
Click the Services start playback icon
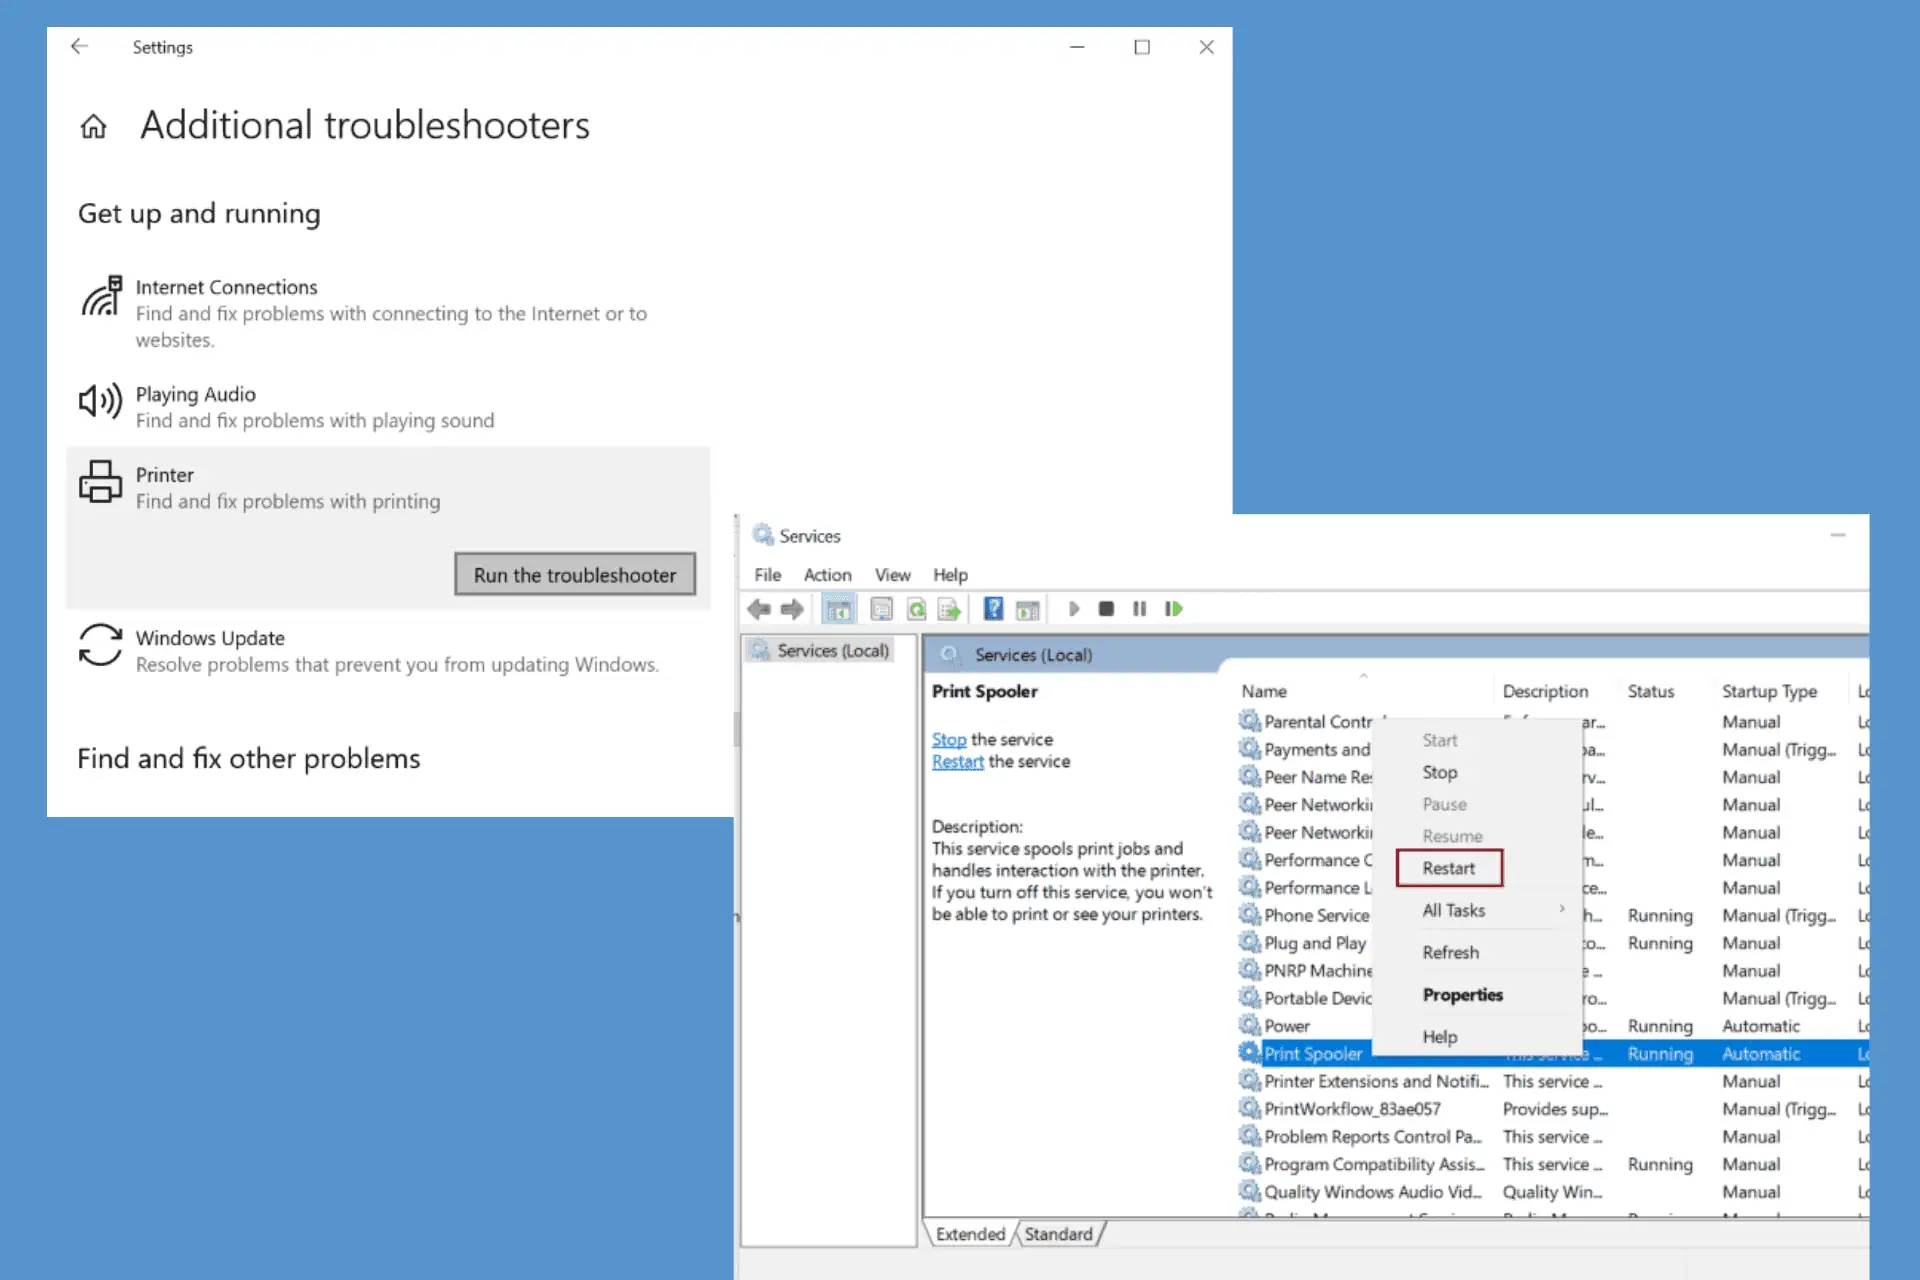pos(1073,610)
